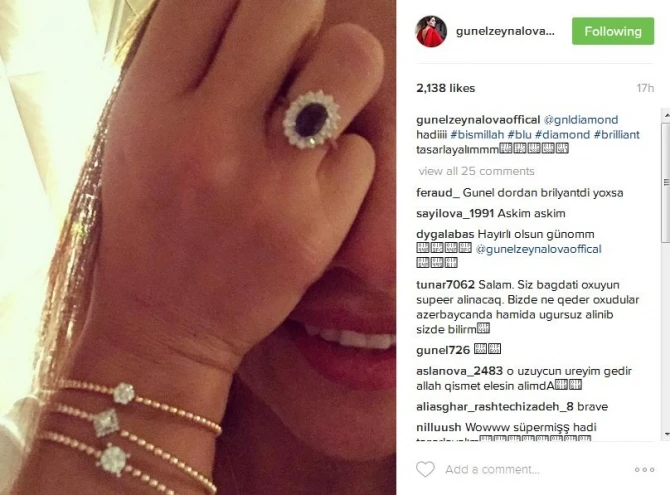Open the gunelzeynalova profile avatar
670x495 pixels.
(431, 32)
